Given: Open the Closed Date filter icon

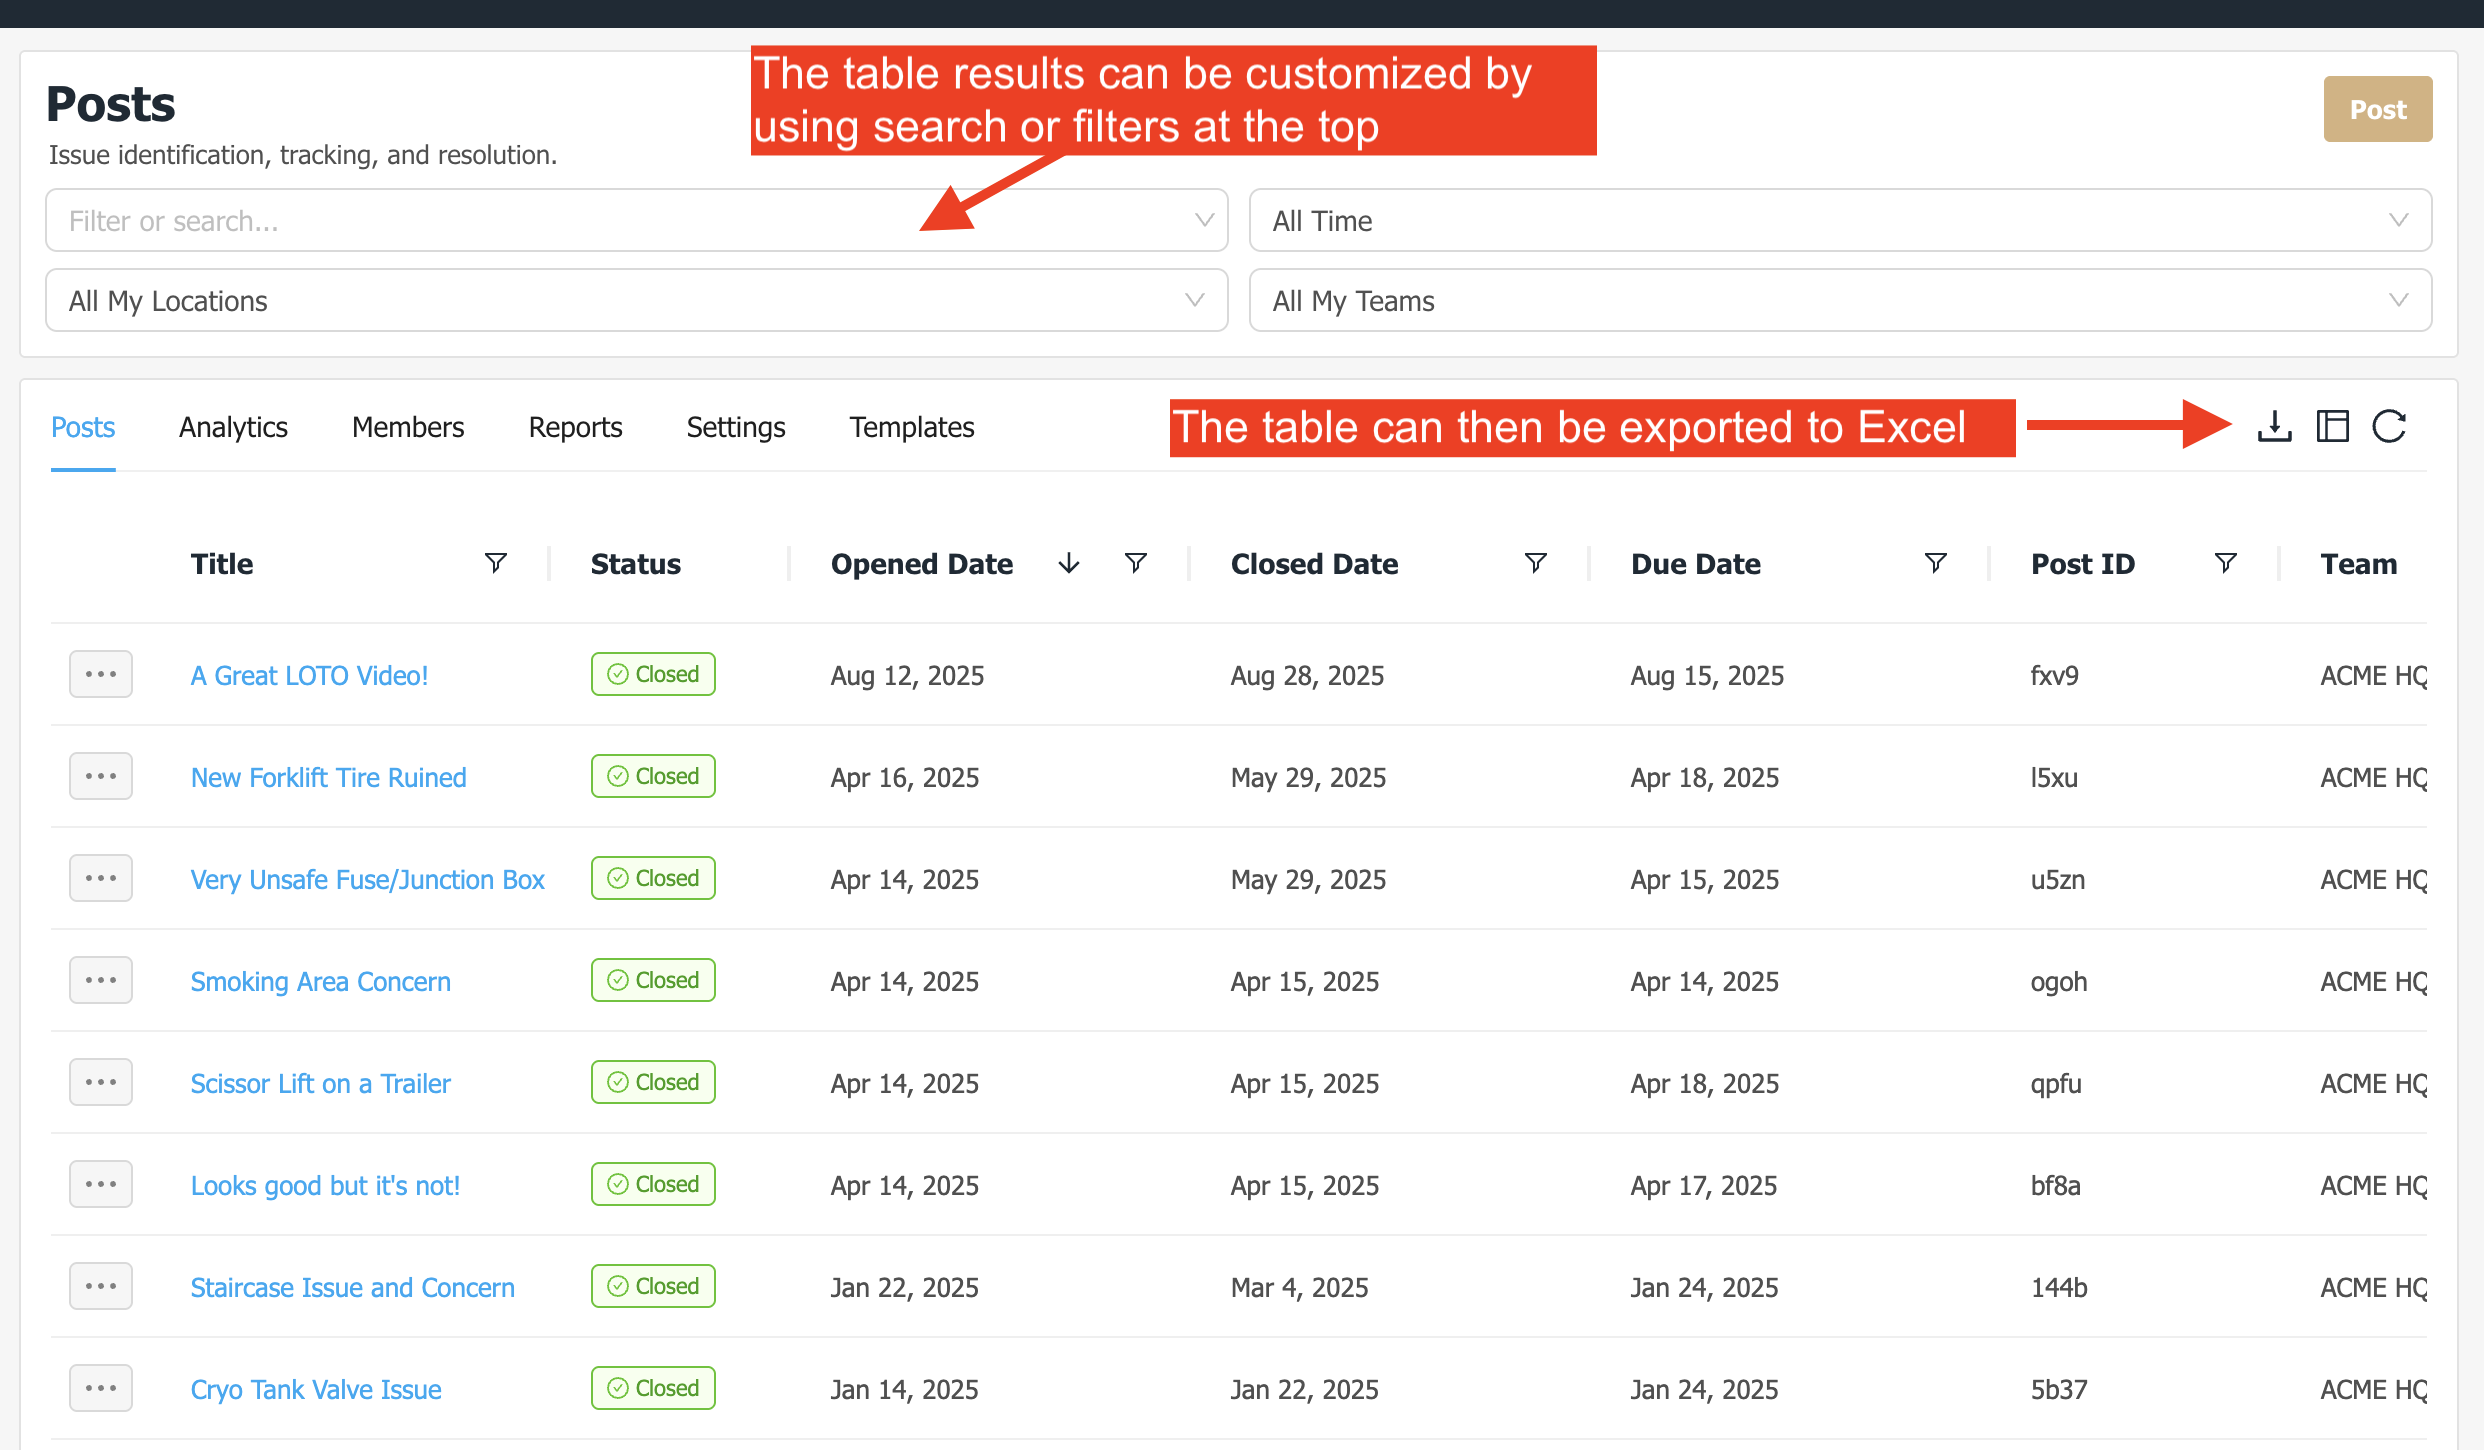Looking at the screenshot, I should (1535, 563).
